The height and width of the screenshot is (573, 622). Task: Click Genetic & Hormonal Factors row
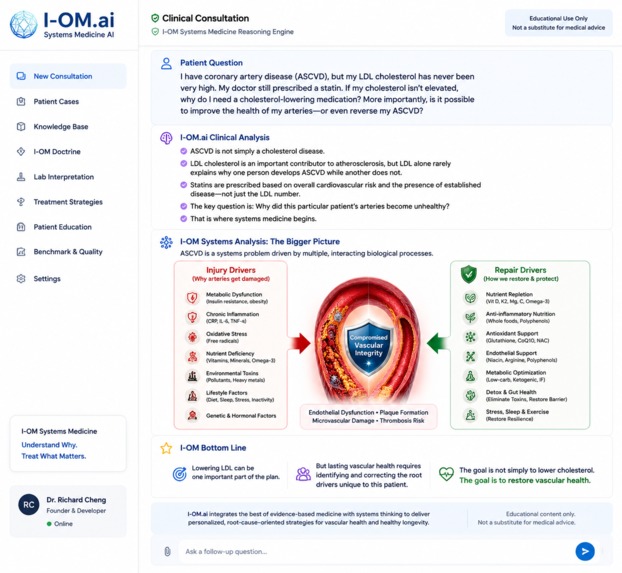coord(231,415)
